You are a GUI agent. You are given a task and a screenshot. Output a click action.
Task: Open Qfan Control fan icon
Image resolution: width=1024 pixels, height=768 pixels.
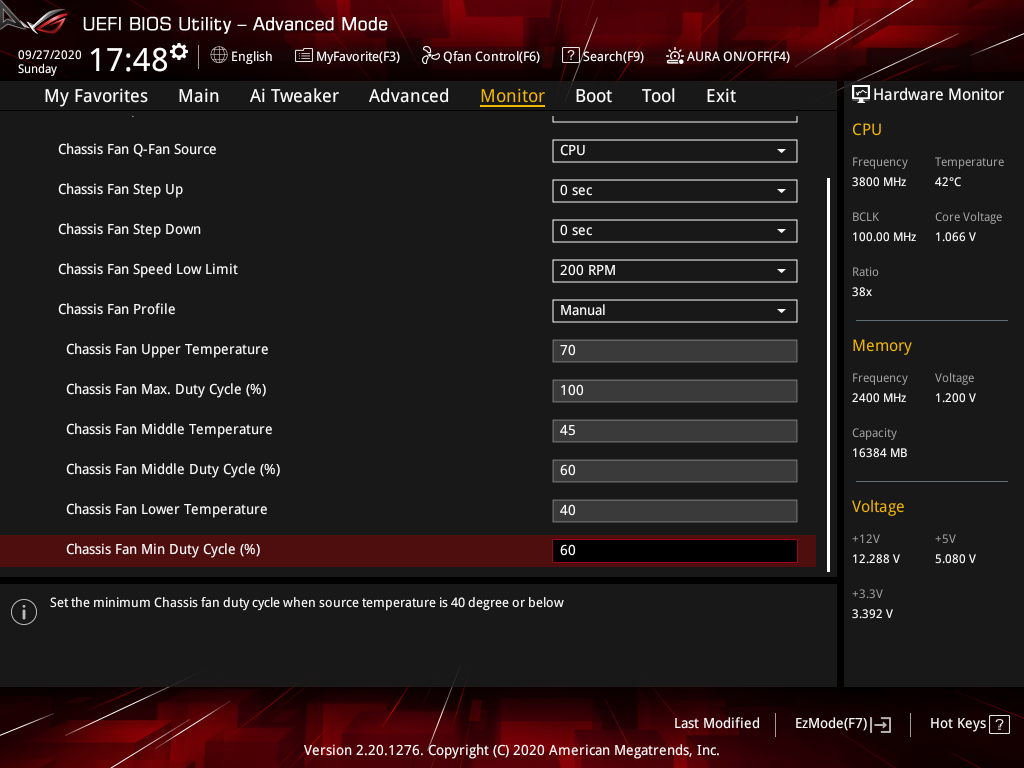[x=430, y=56]
